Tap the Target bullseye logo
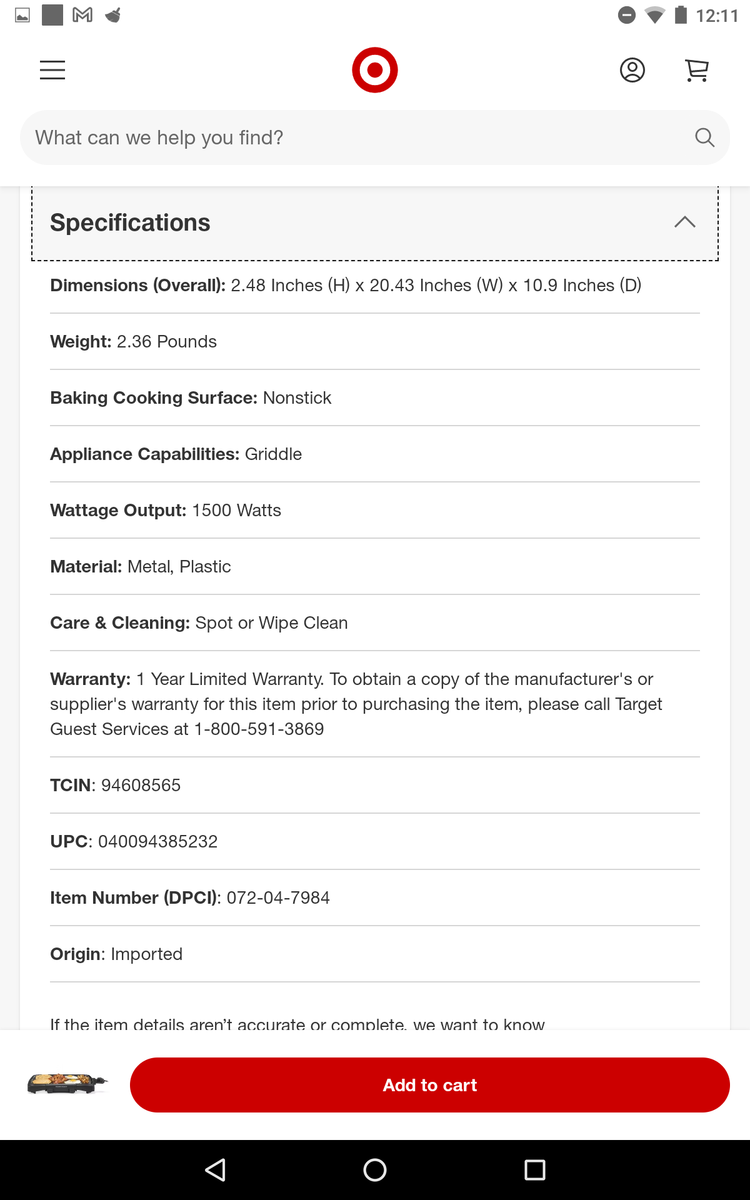 pyautogui.click(x=375, y=70)
